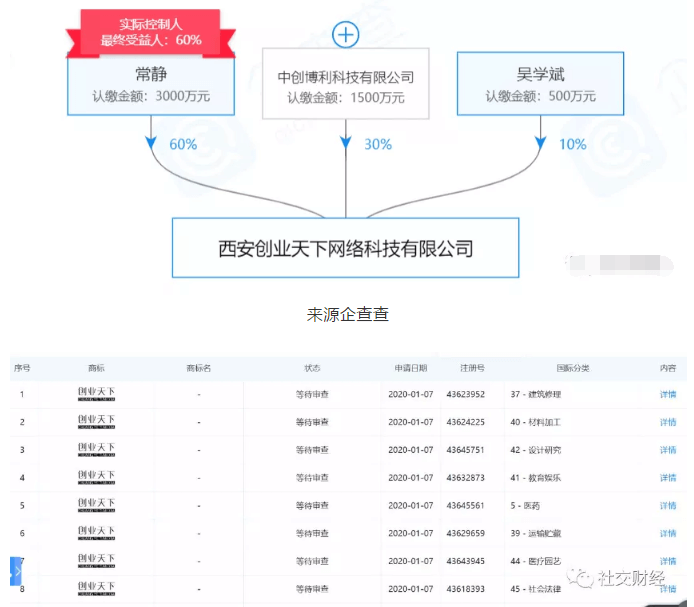Viewport: 694px width, 607px height.
Task: Click the 国际分类 column header
Action: 572,368
